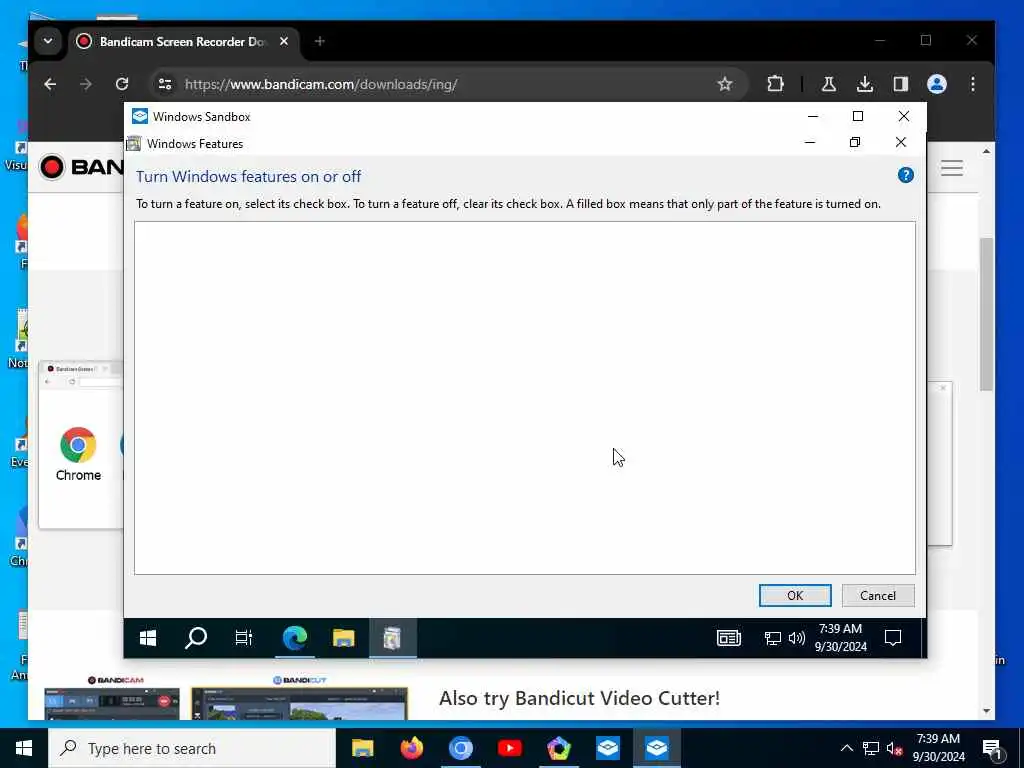Open the Sandbox notification center
The image size is (1024, 768).
click(892, 638)
